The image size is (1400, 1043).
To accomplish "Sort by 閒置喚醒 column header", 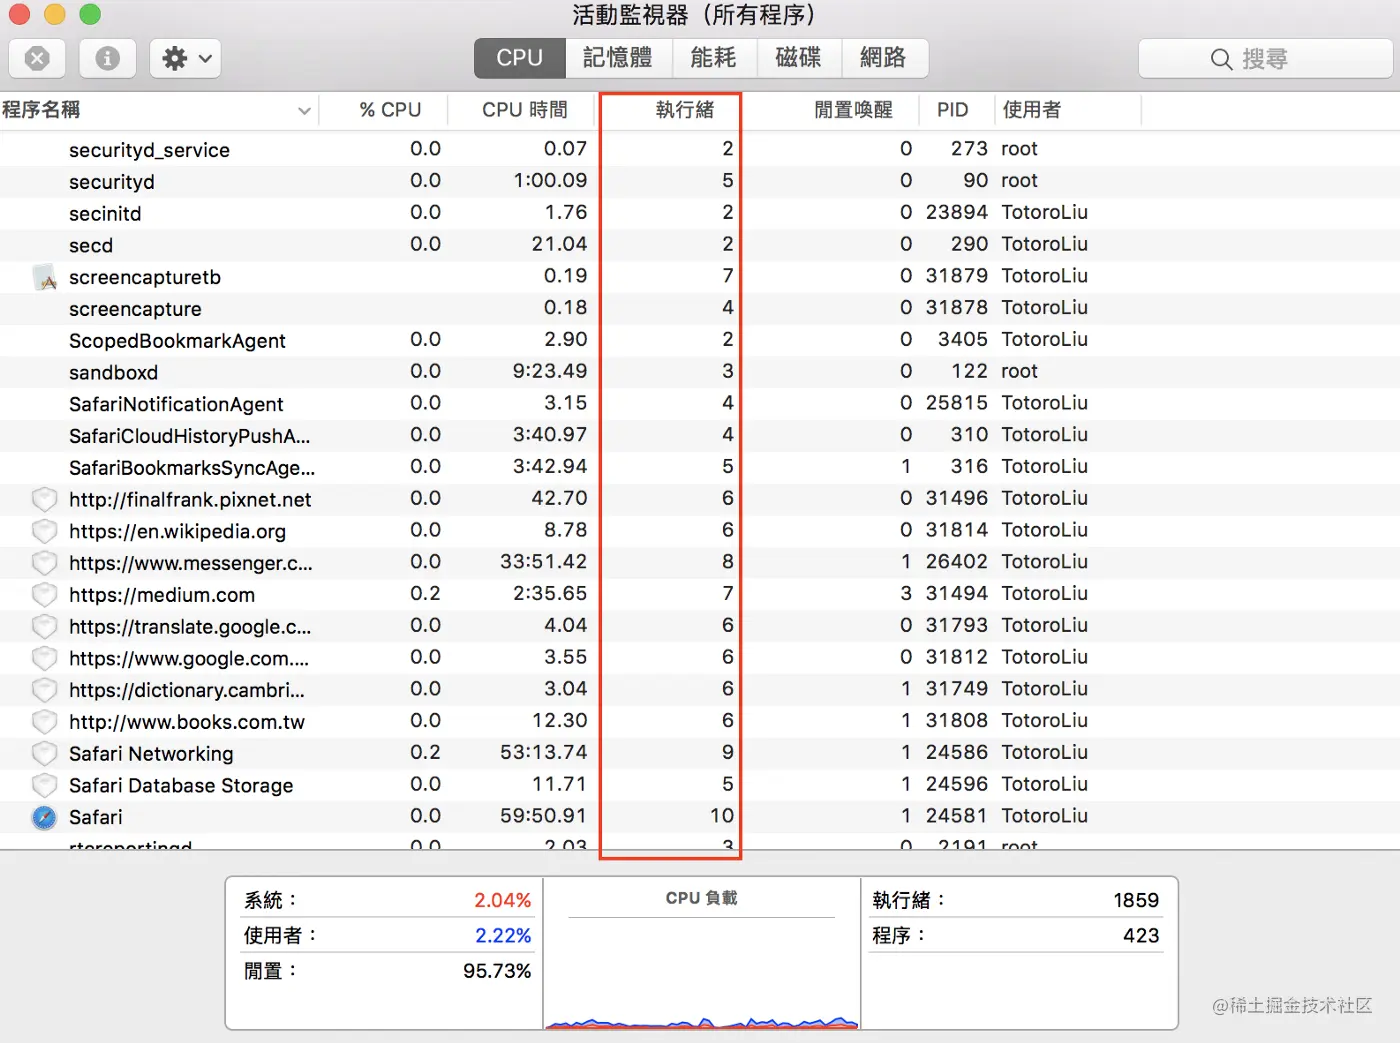I will pos(853,110).
